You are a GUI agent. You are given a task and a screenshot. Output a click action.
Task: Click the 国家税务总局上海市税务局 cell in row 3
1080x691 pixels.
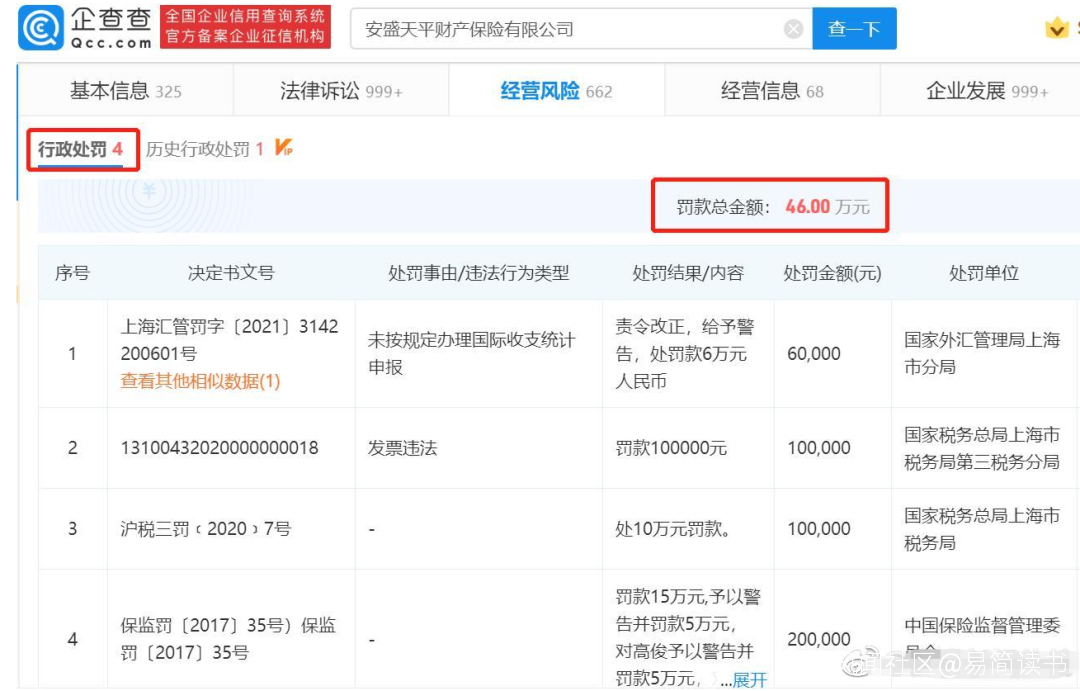click(982, 529)
